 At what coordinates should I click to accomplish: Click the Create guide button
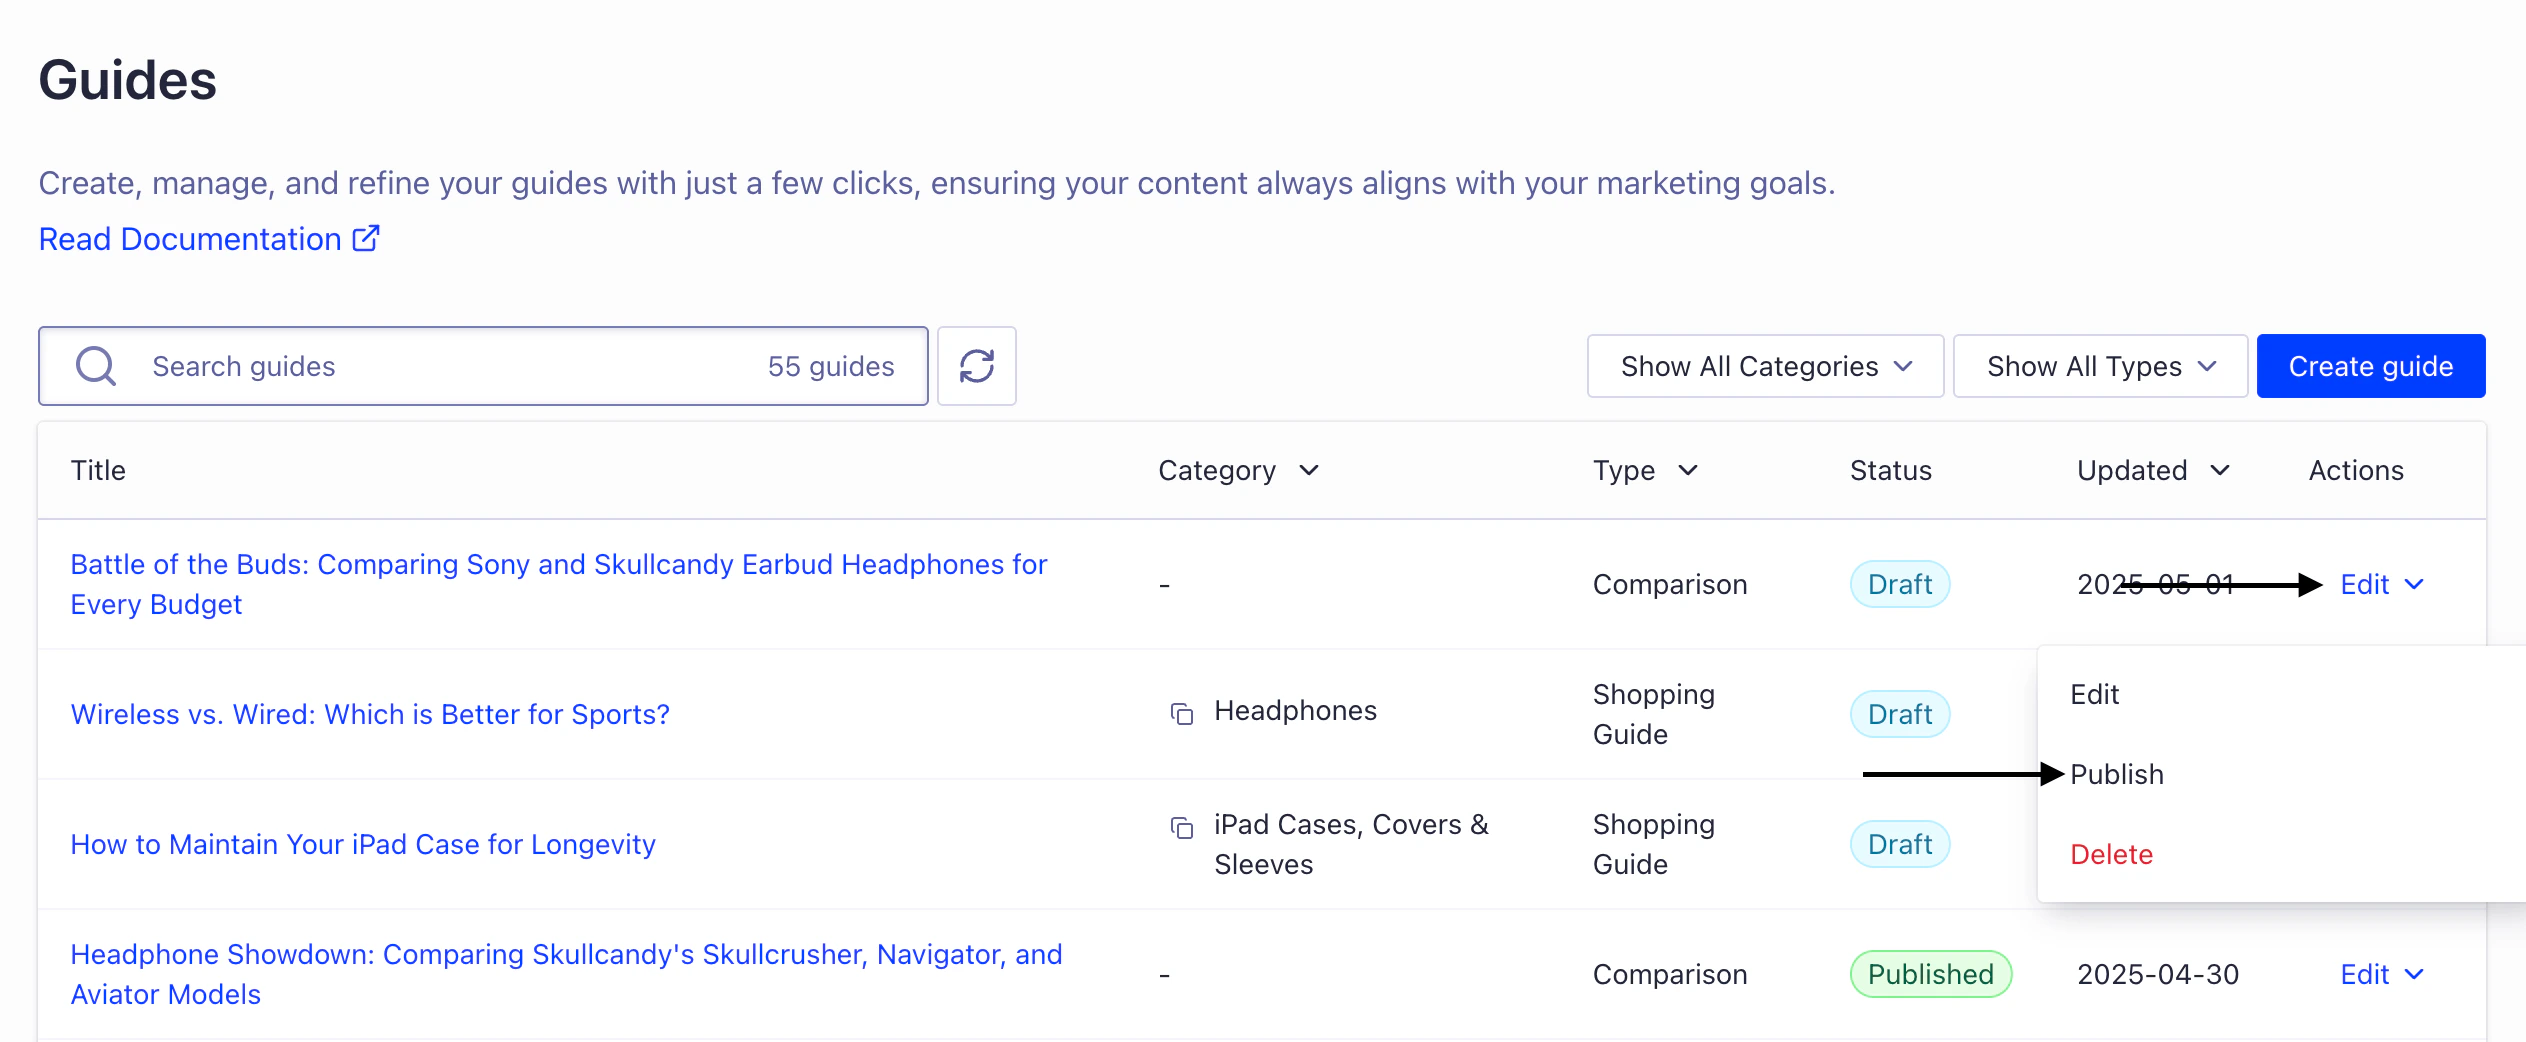click(x=2371, y=366)
